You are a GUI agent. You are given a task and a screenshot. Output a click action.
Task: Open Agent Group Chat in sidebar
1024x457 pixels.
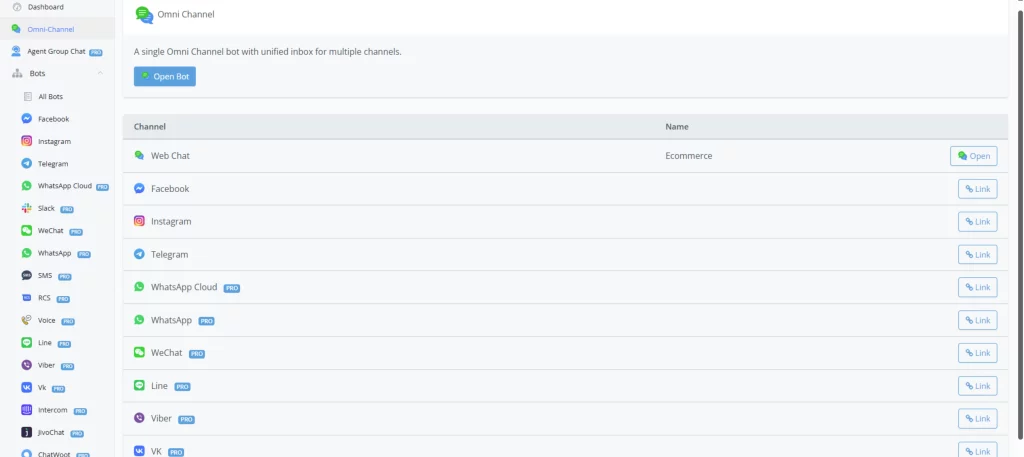[57, 52]
